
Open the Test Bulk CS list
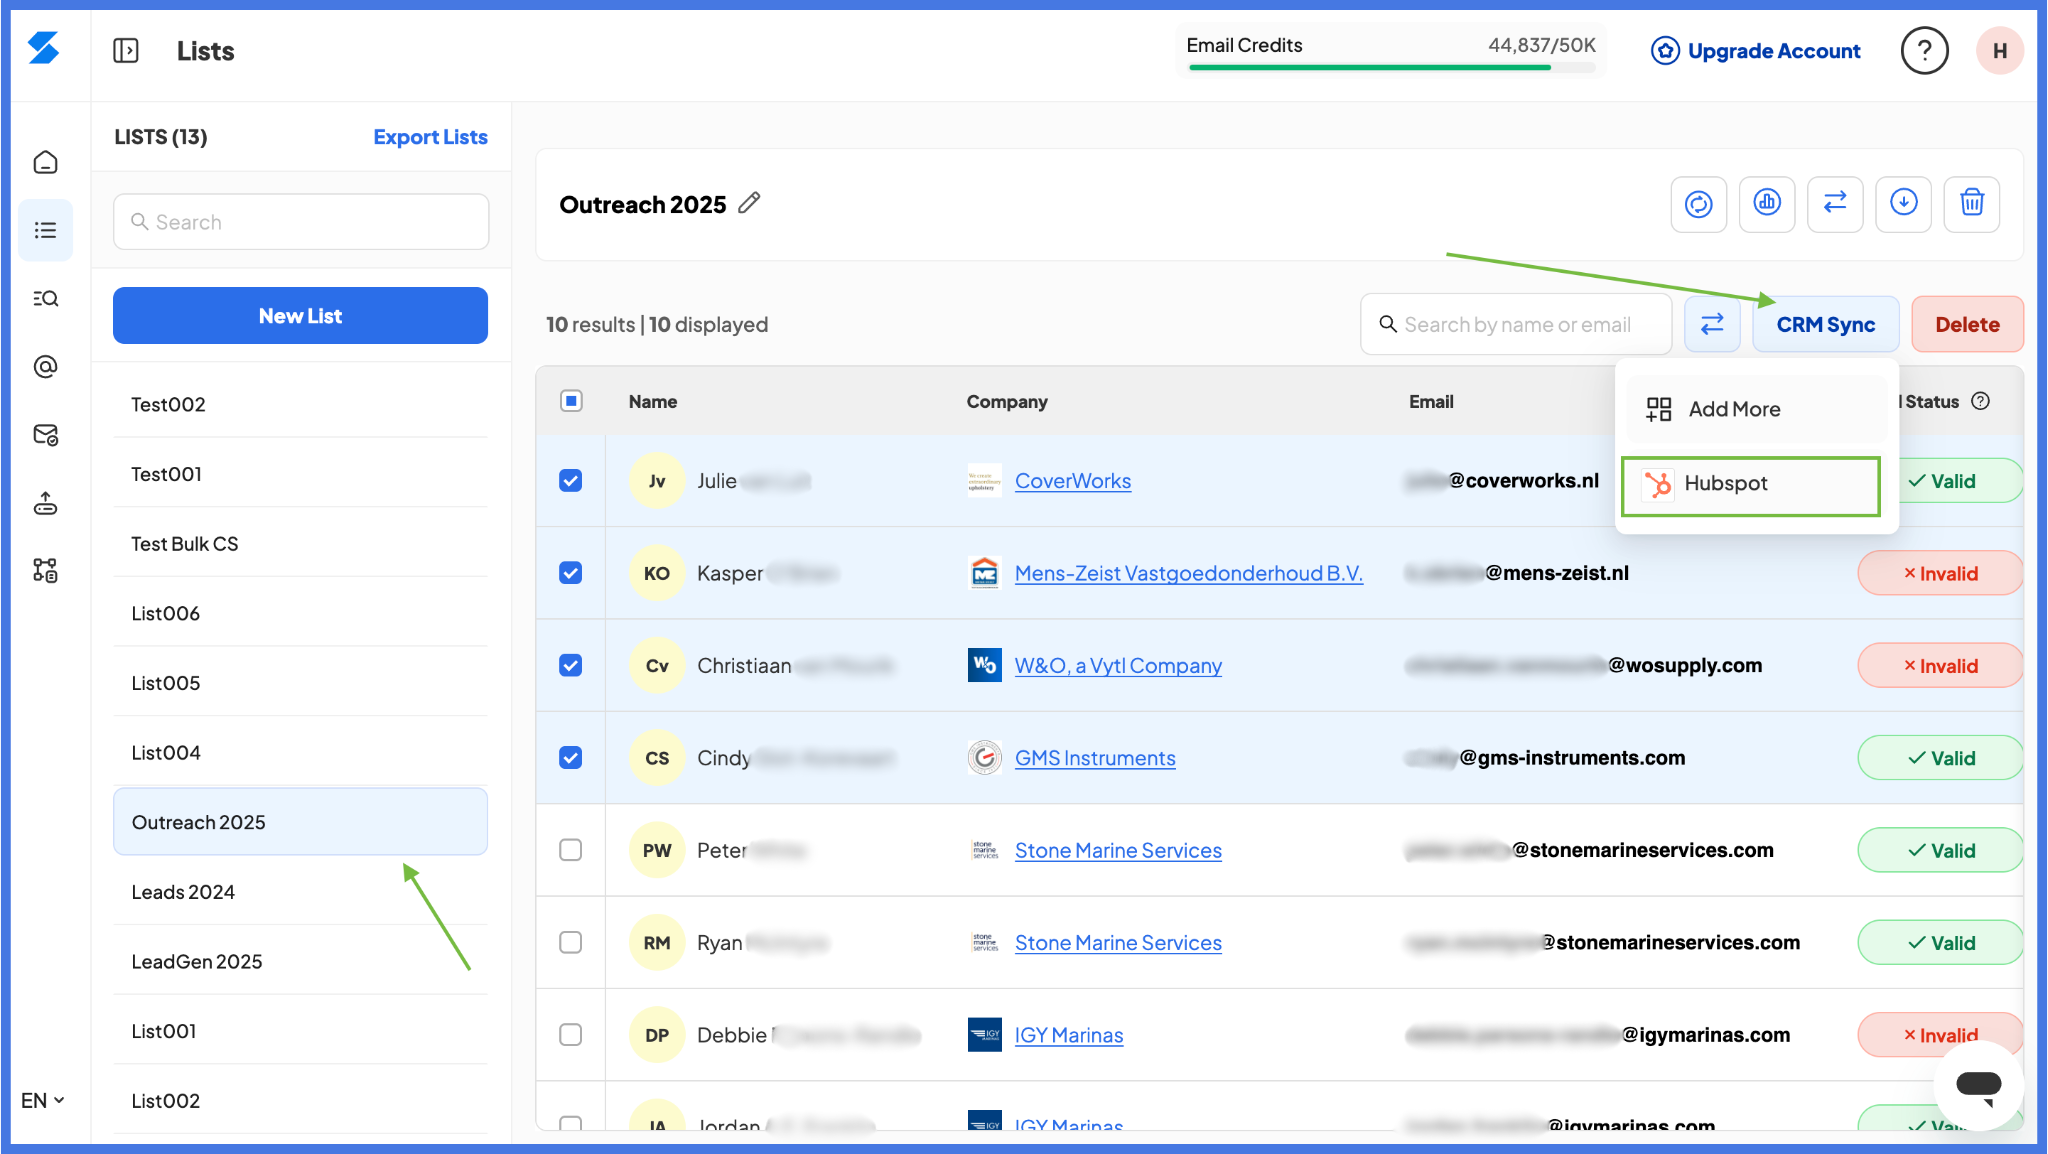(x=300, y=544)
